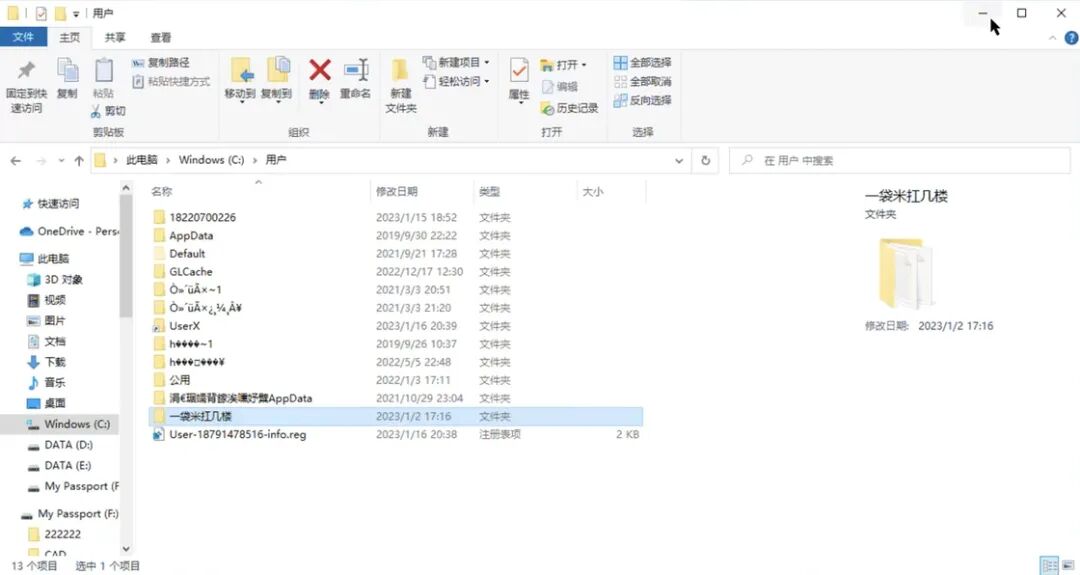Switch to the 查看 (View) tab
The image size is (1080, 575).
tap(160, 38)
